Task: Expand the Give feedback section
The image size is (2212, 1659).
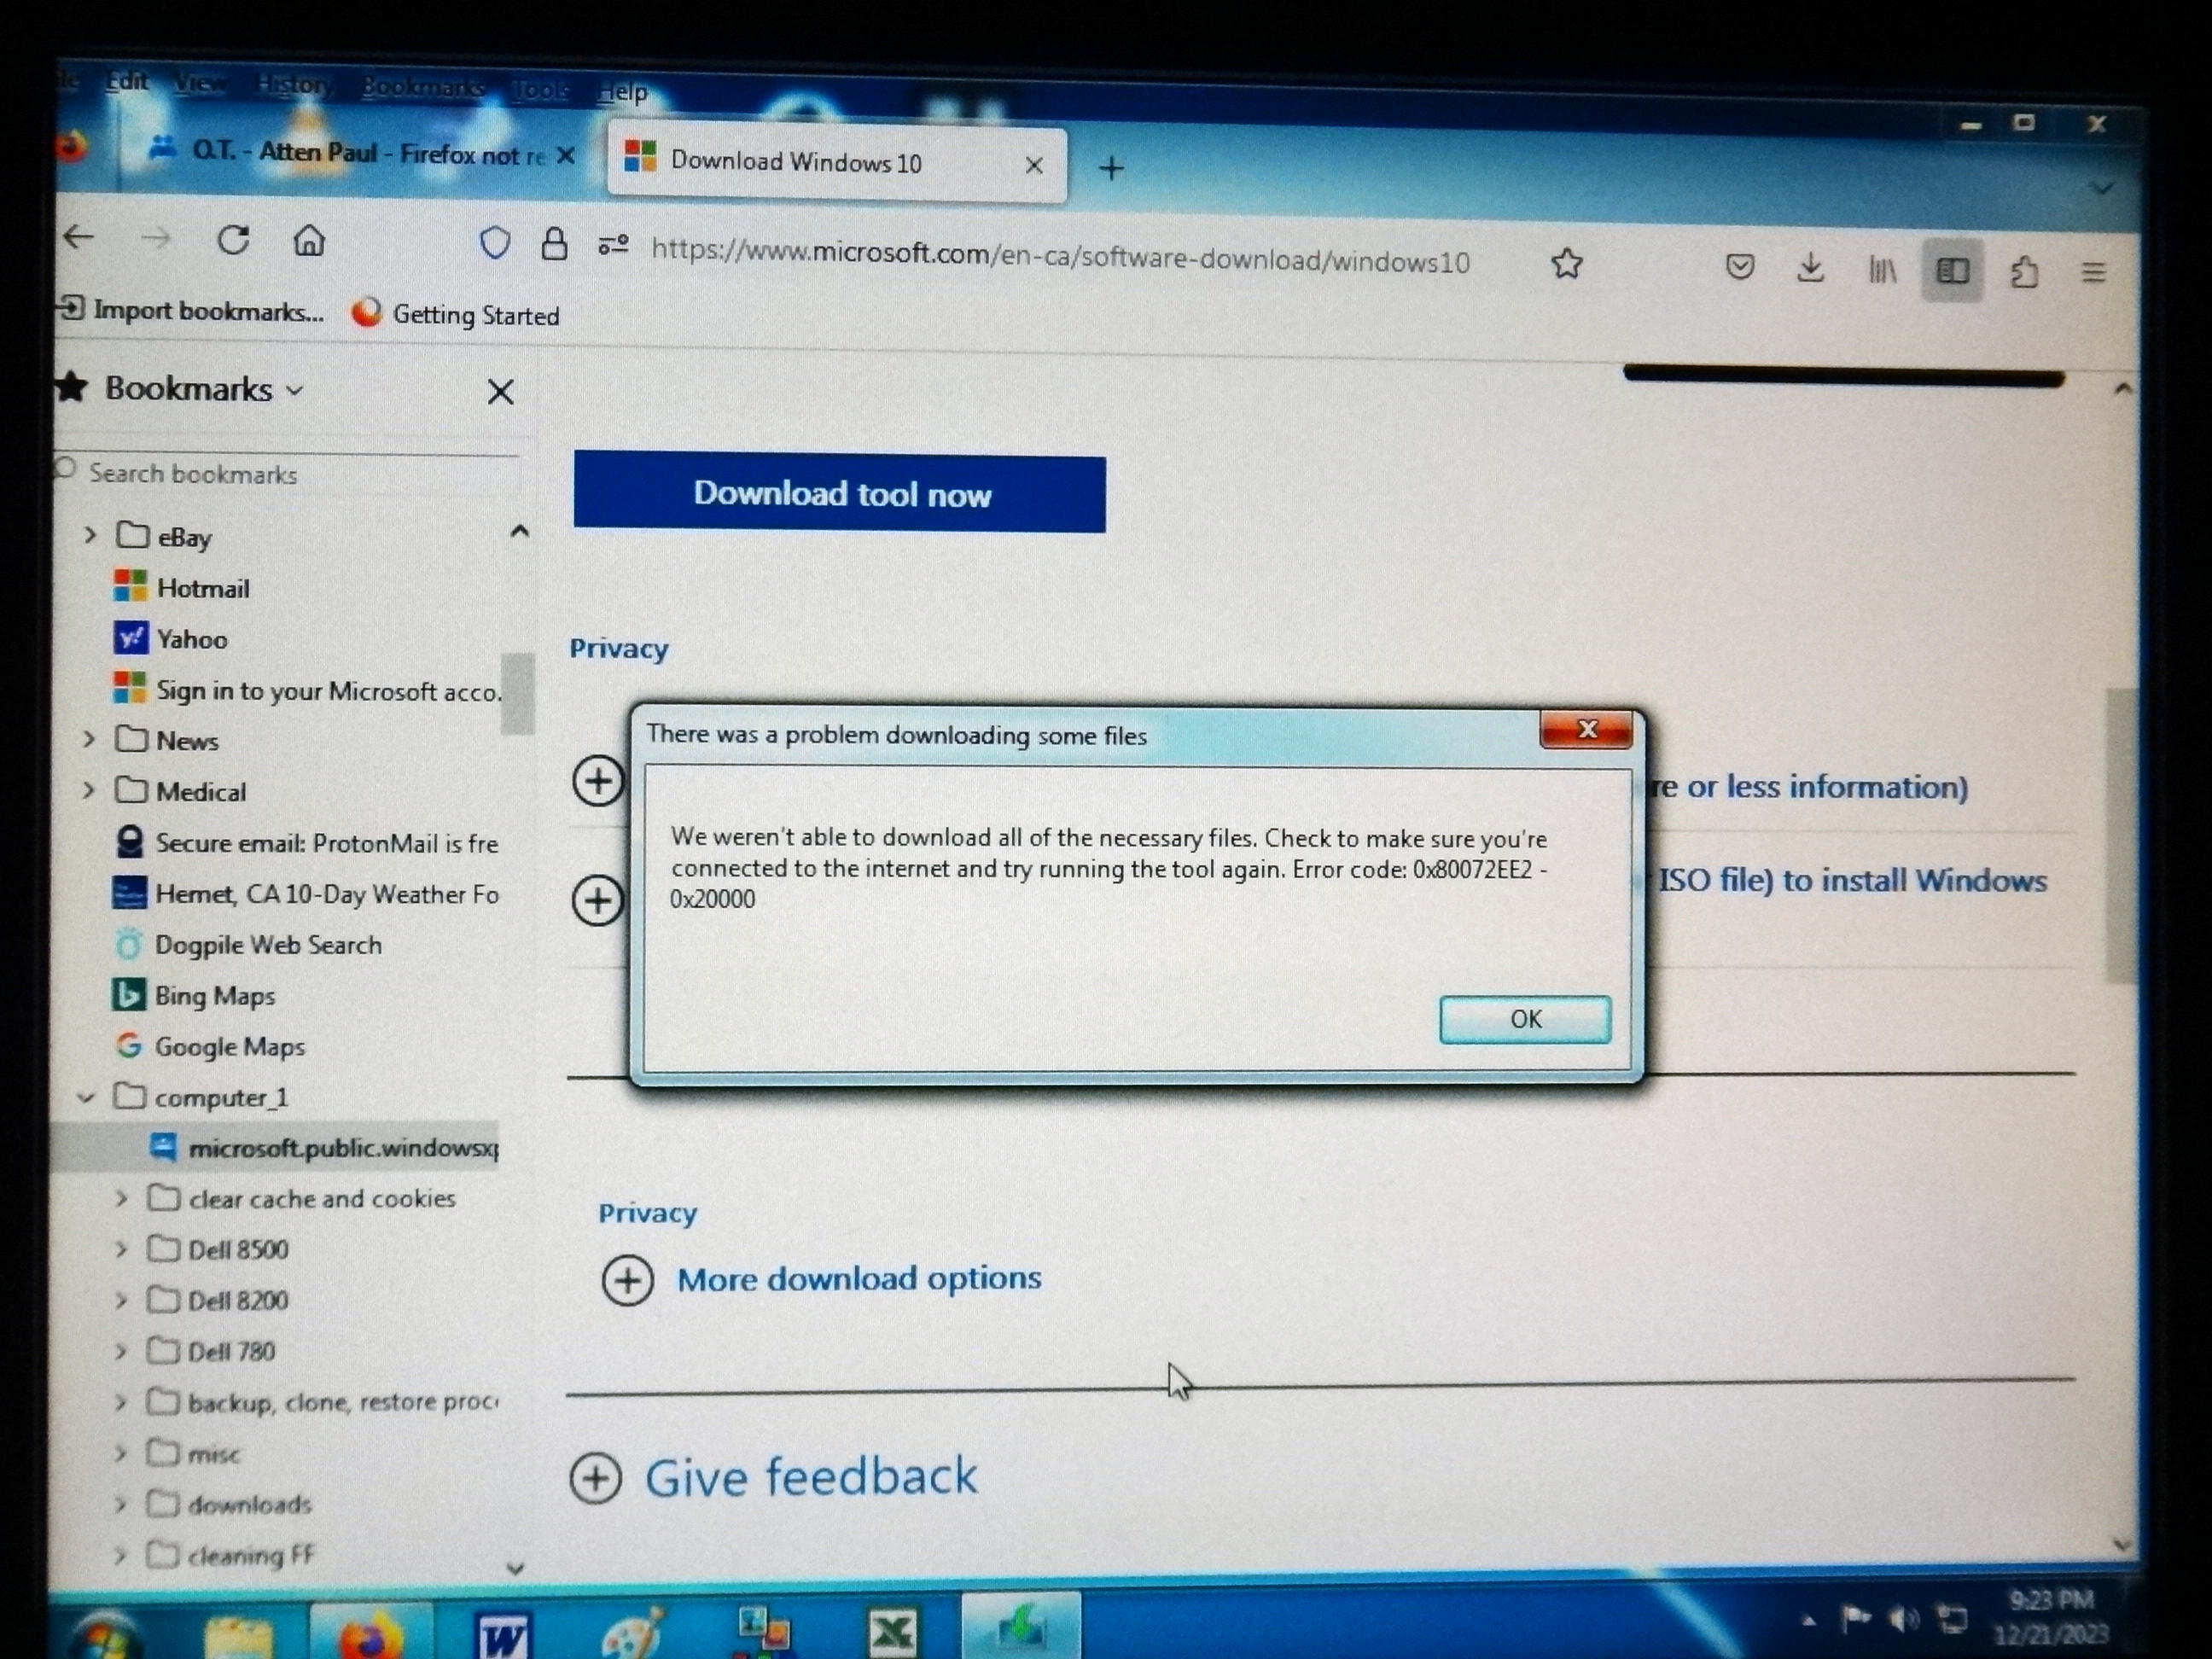Action: [774, 1477]
